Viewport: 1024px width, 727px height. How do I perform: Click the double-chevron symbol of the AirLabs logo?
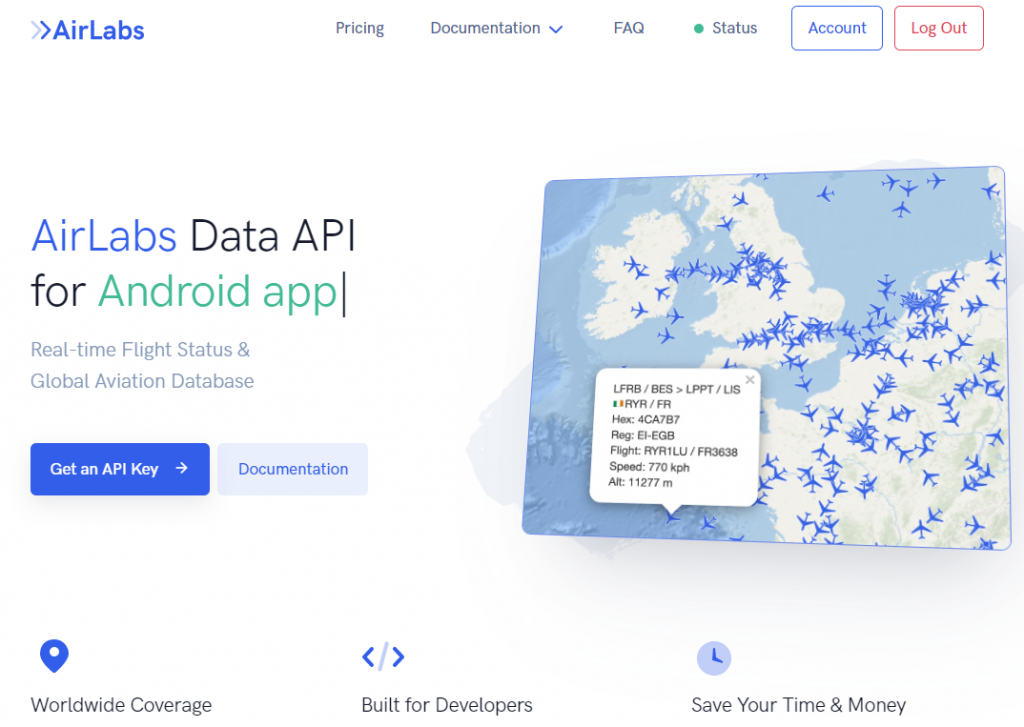coord(39,28)
